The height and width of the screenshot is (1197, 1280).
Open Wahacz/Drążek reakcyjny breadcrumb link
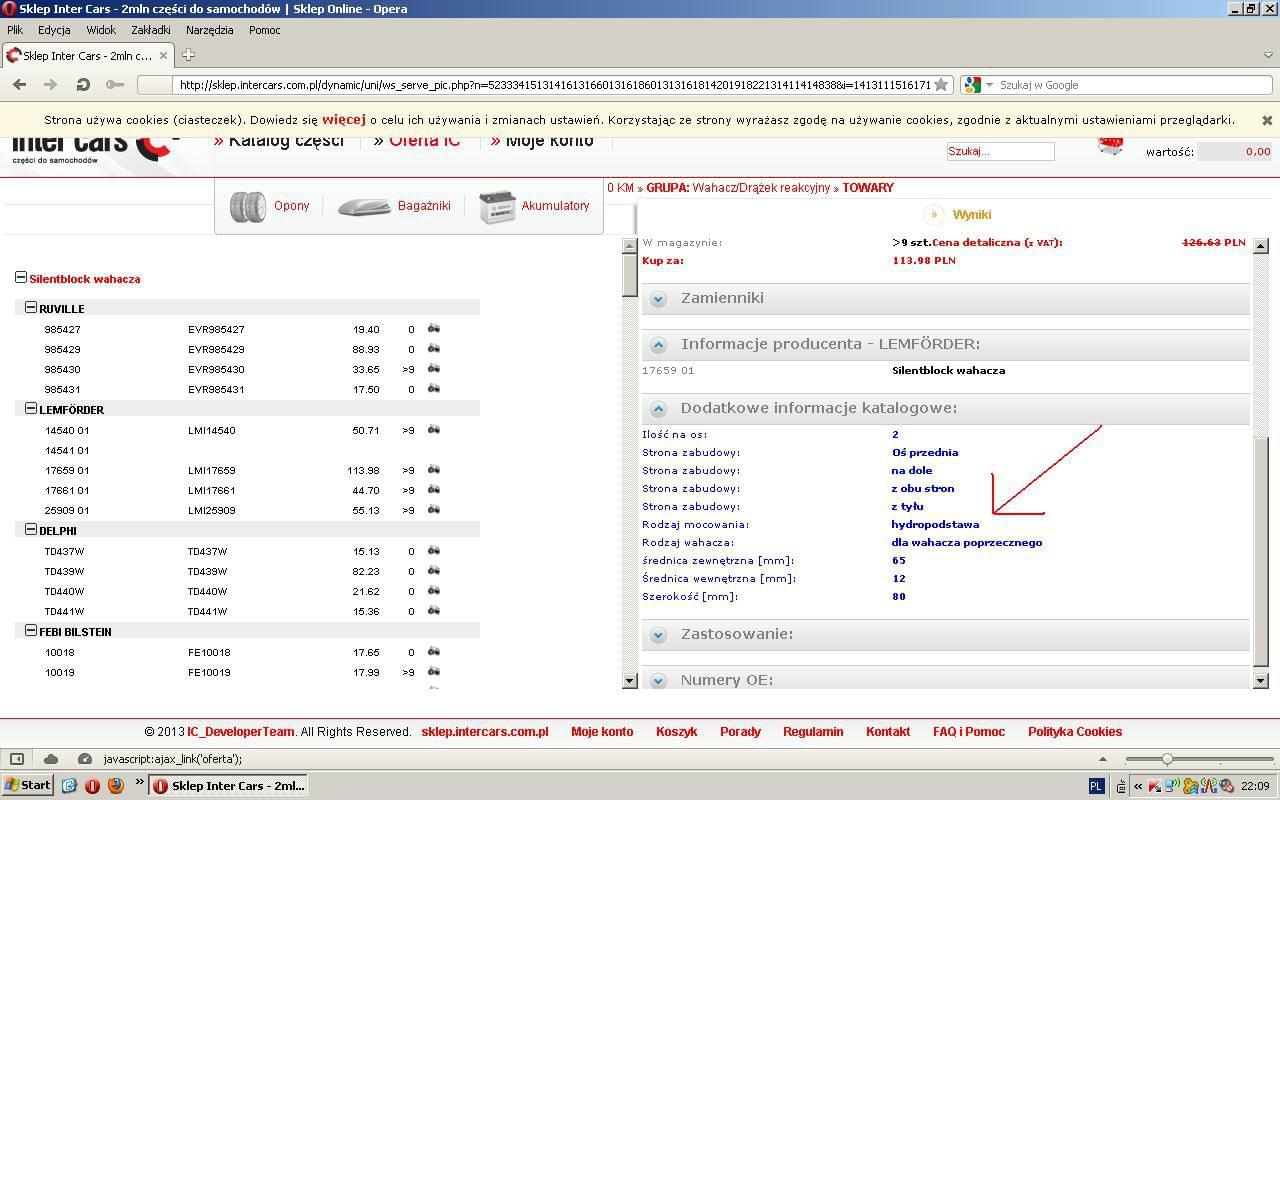click(761, 188)
